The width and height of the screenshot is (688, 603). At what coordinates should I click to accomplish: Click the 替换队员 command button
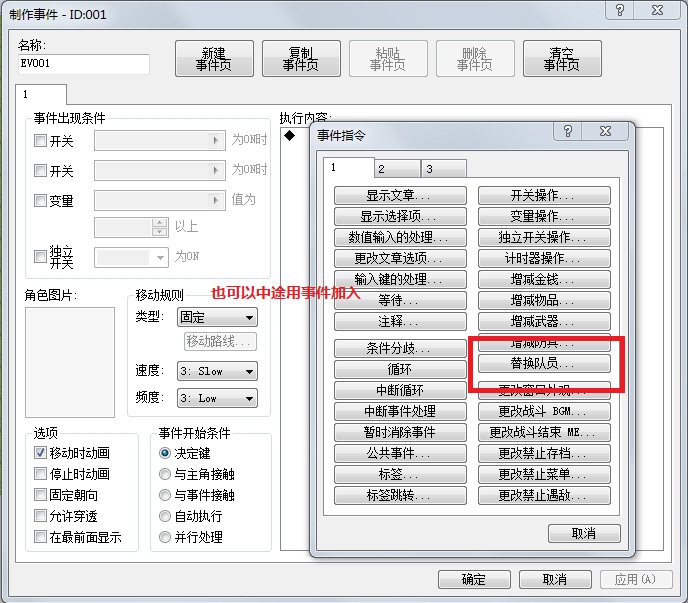click(544, 363)
